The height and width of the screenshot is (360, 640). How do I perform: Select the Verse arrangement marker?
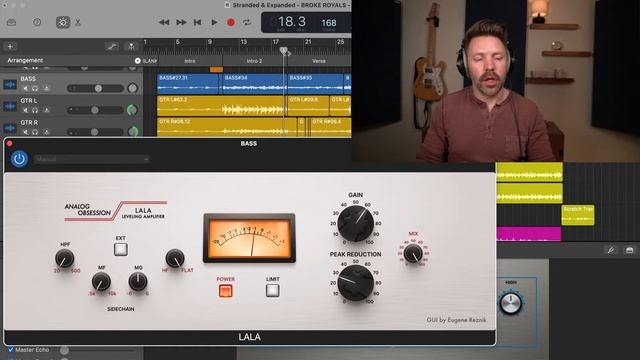click(319, 61)
